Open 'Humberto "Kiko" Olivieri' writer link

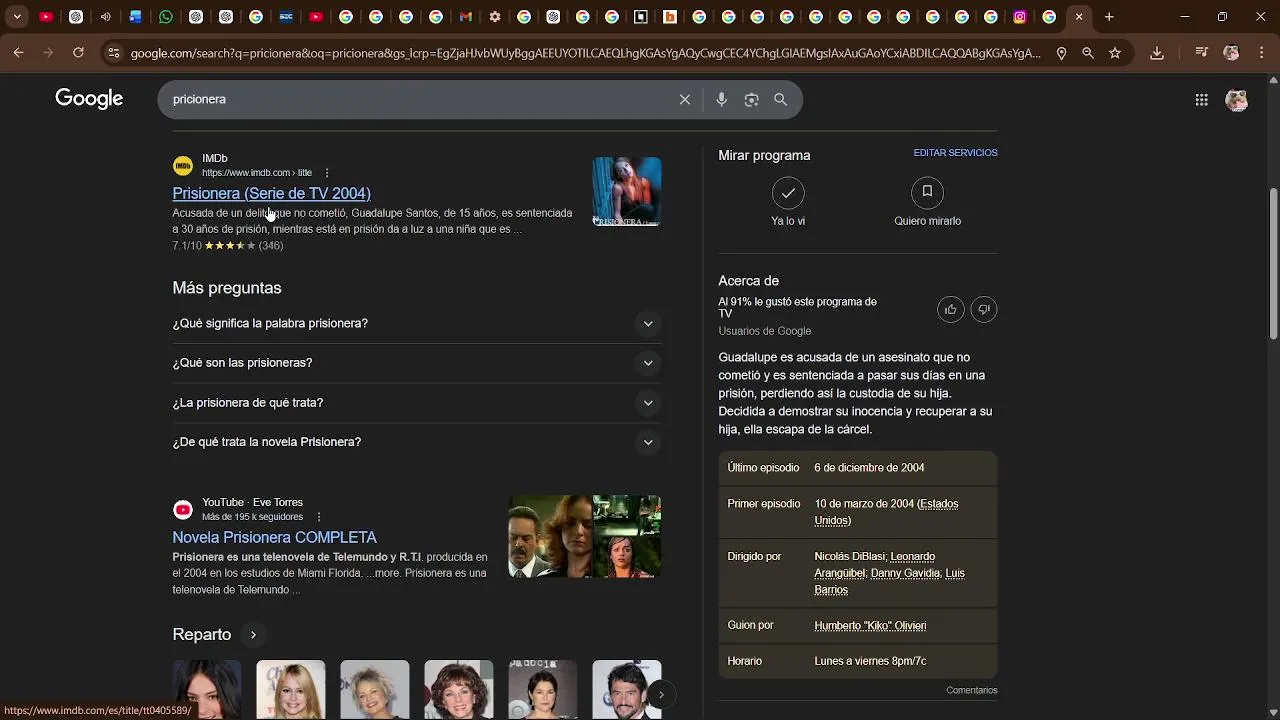tap(870, 626)
